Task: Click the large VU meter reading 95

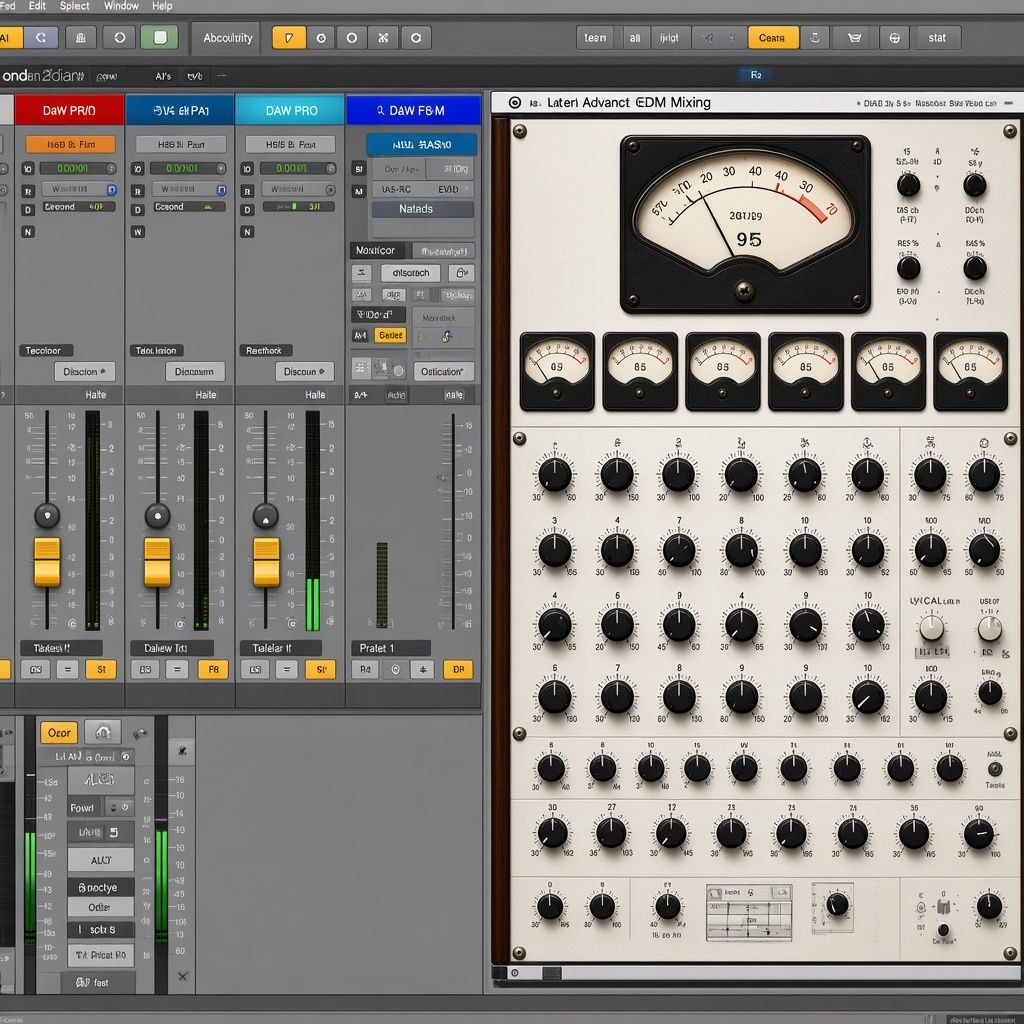Action: [745, 225]
